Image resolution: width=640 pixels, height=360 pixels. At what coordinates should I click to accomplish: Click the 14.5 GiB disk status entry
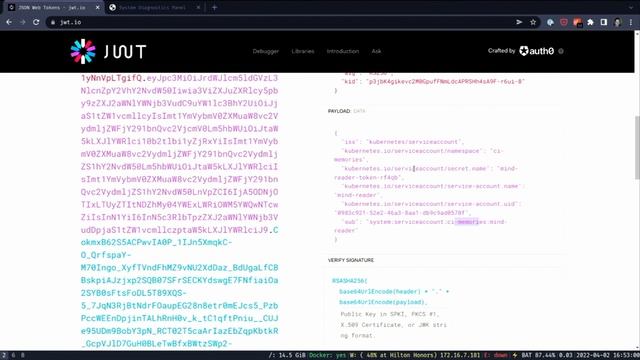[287, 356]
